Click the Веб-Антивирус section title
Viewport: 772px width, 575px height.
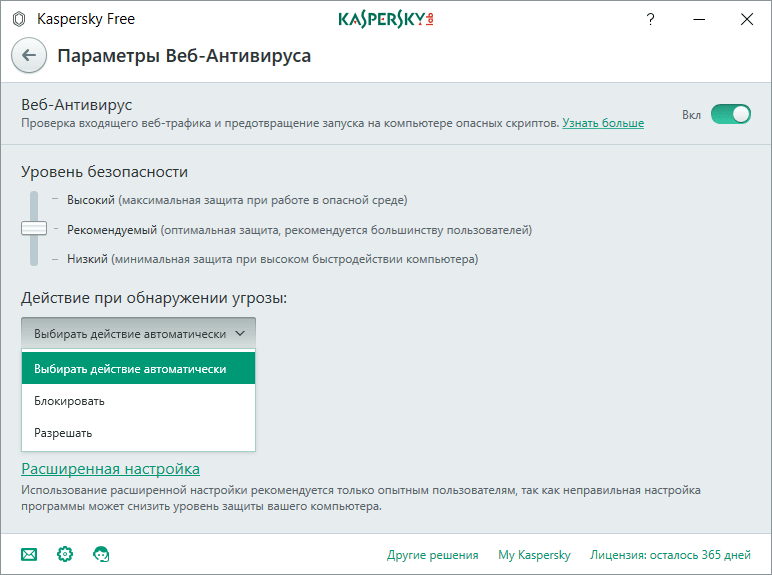[x=76, y=104]
